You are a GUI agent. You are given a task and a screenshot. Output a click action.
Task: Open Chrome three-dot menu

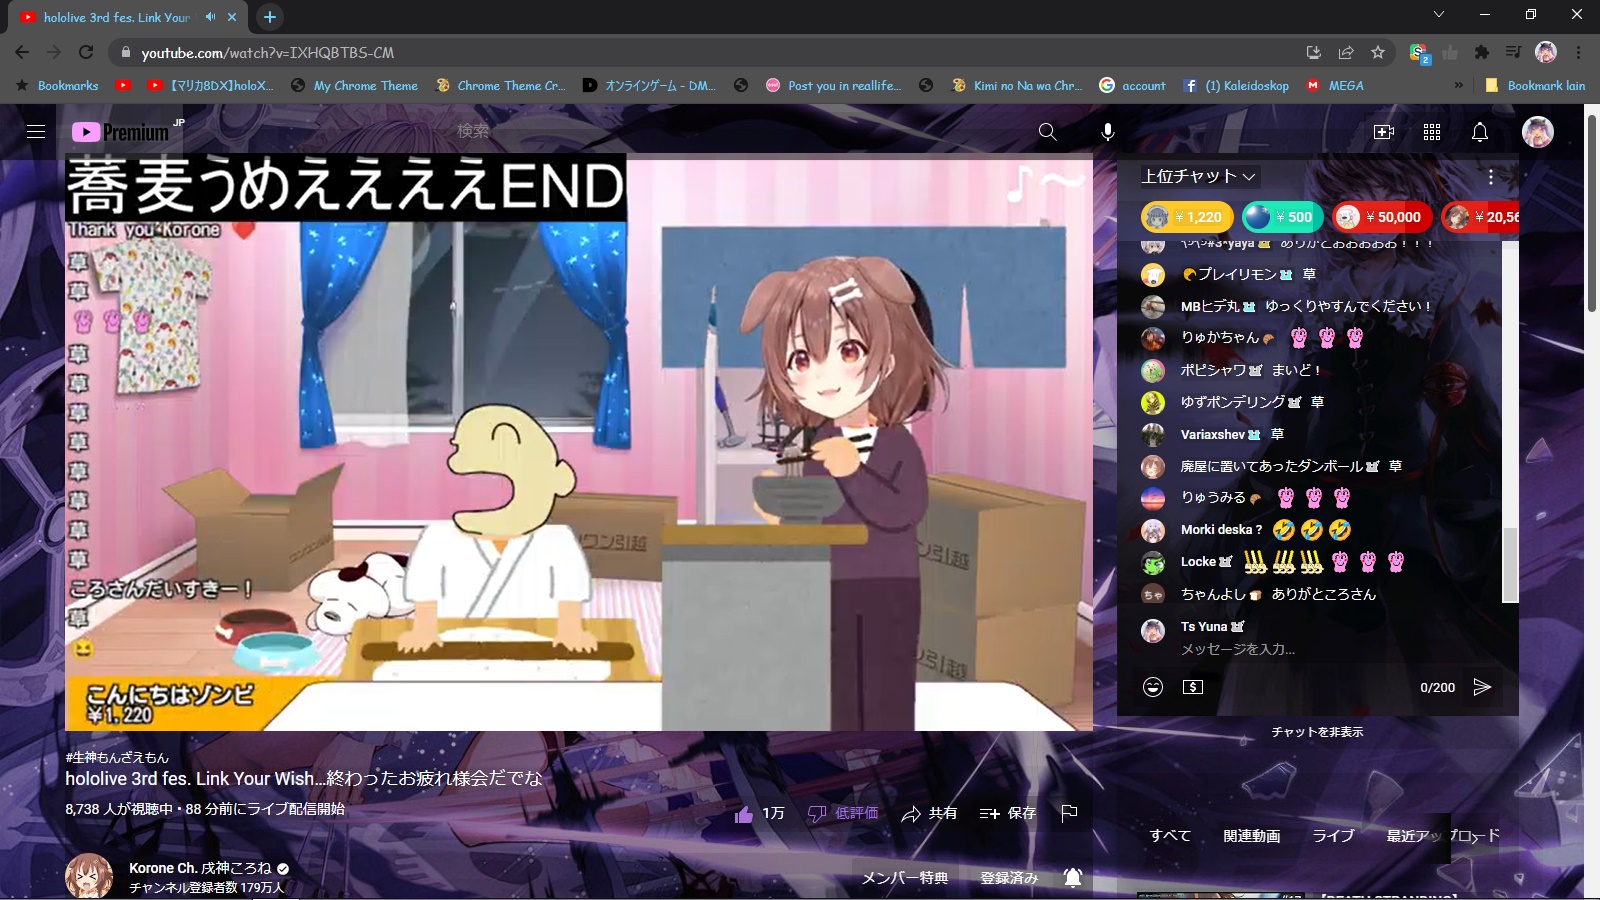1579,52
